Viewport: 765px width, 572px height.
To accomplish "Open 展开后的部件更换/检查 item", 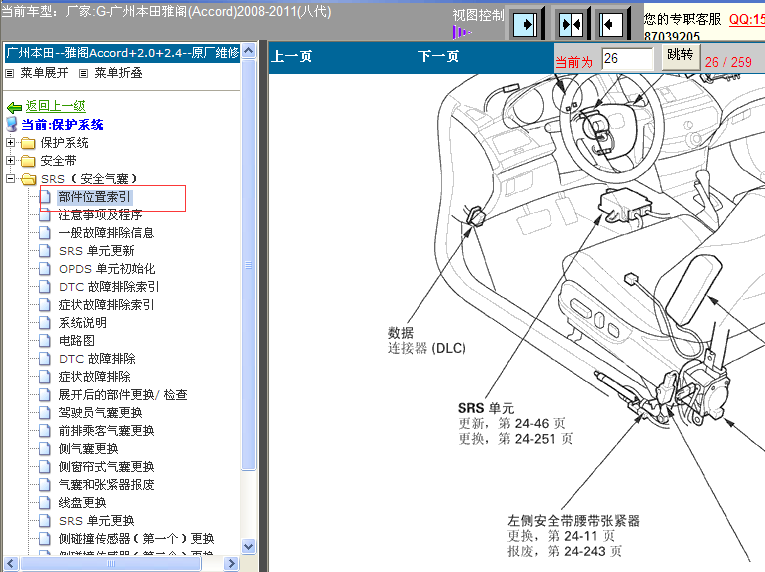I will (x=123, y=394).
